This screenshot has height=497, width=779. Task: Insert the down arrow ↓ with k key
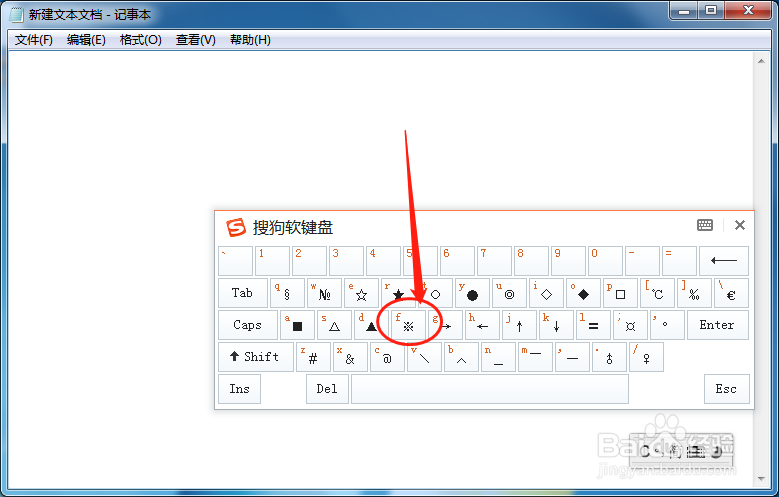click(556, 325)
